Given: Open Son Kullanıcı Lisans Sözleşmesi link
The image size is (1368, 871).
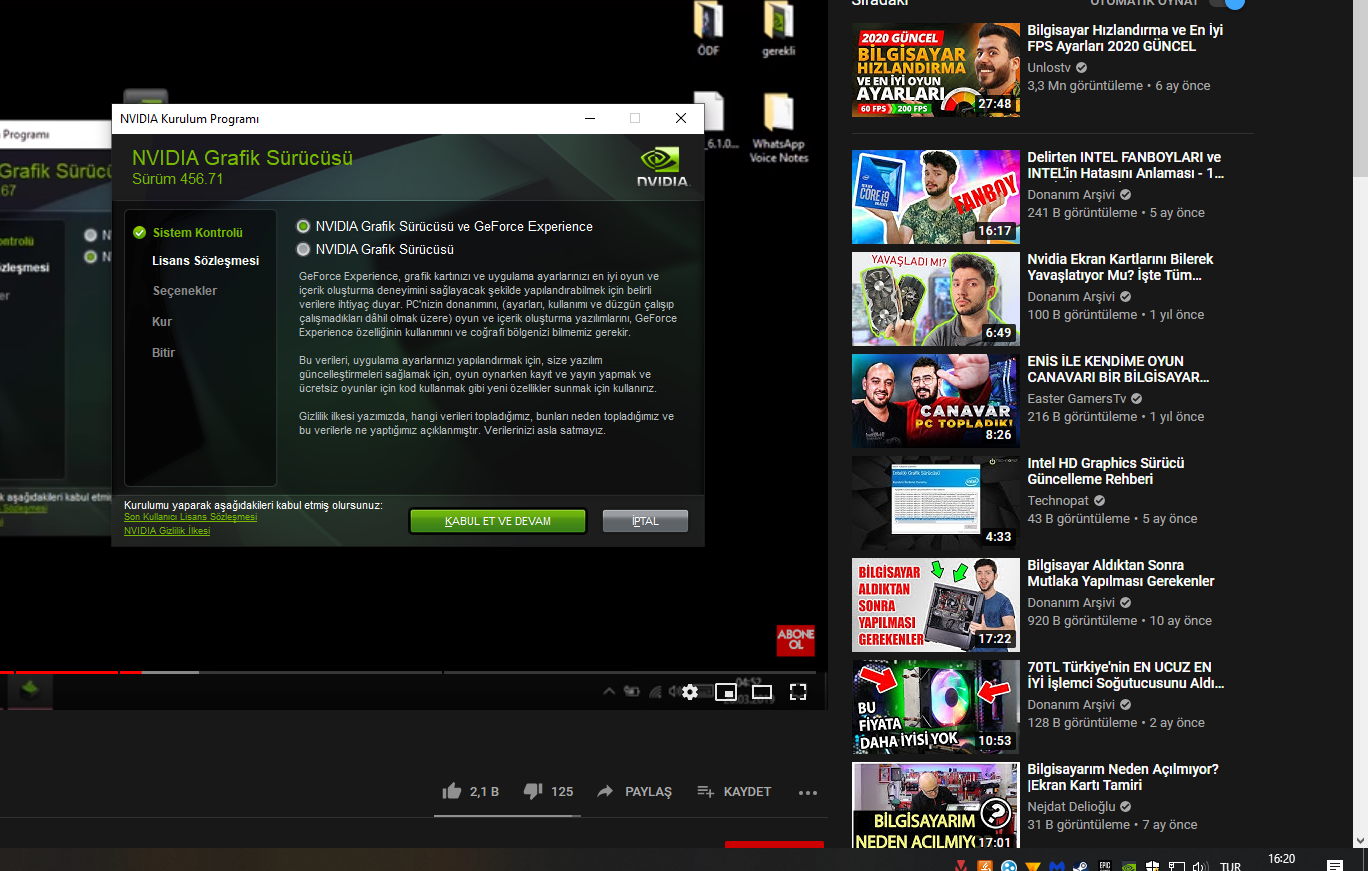Looking at the screenshot, I should (x=190, y=517).
